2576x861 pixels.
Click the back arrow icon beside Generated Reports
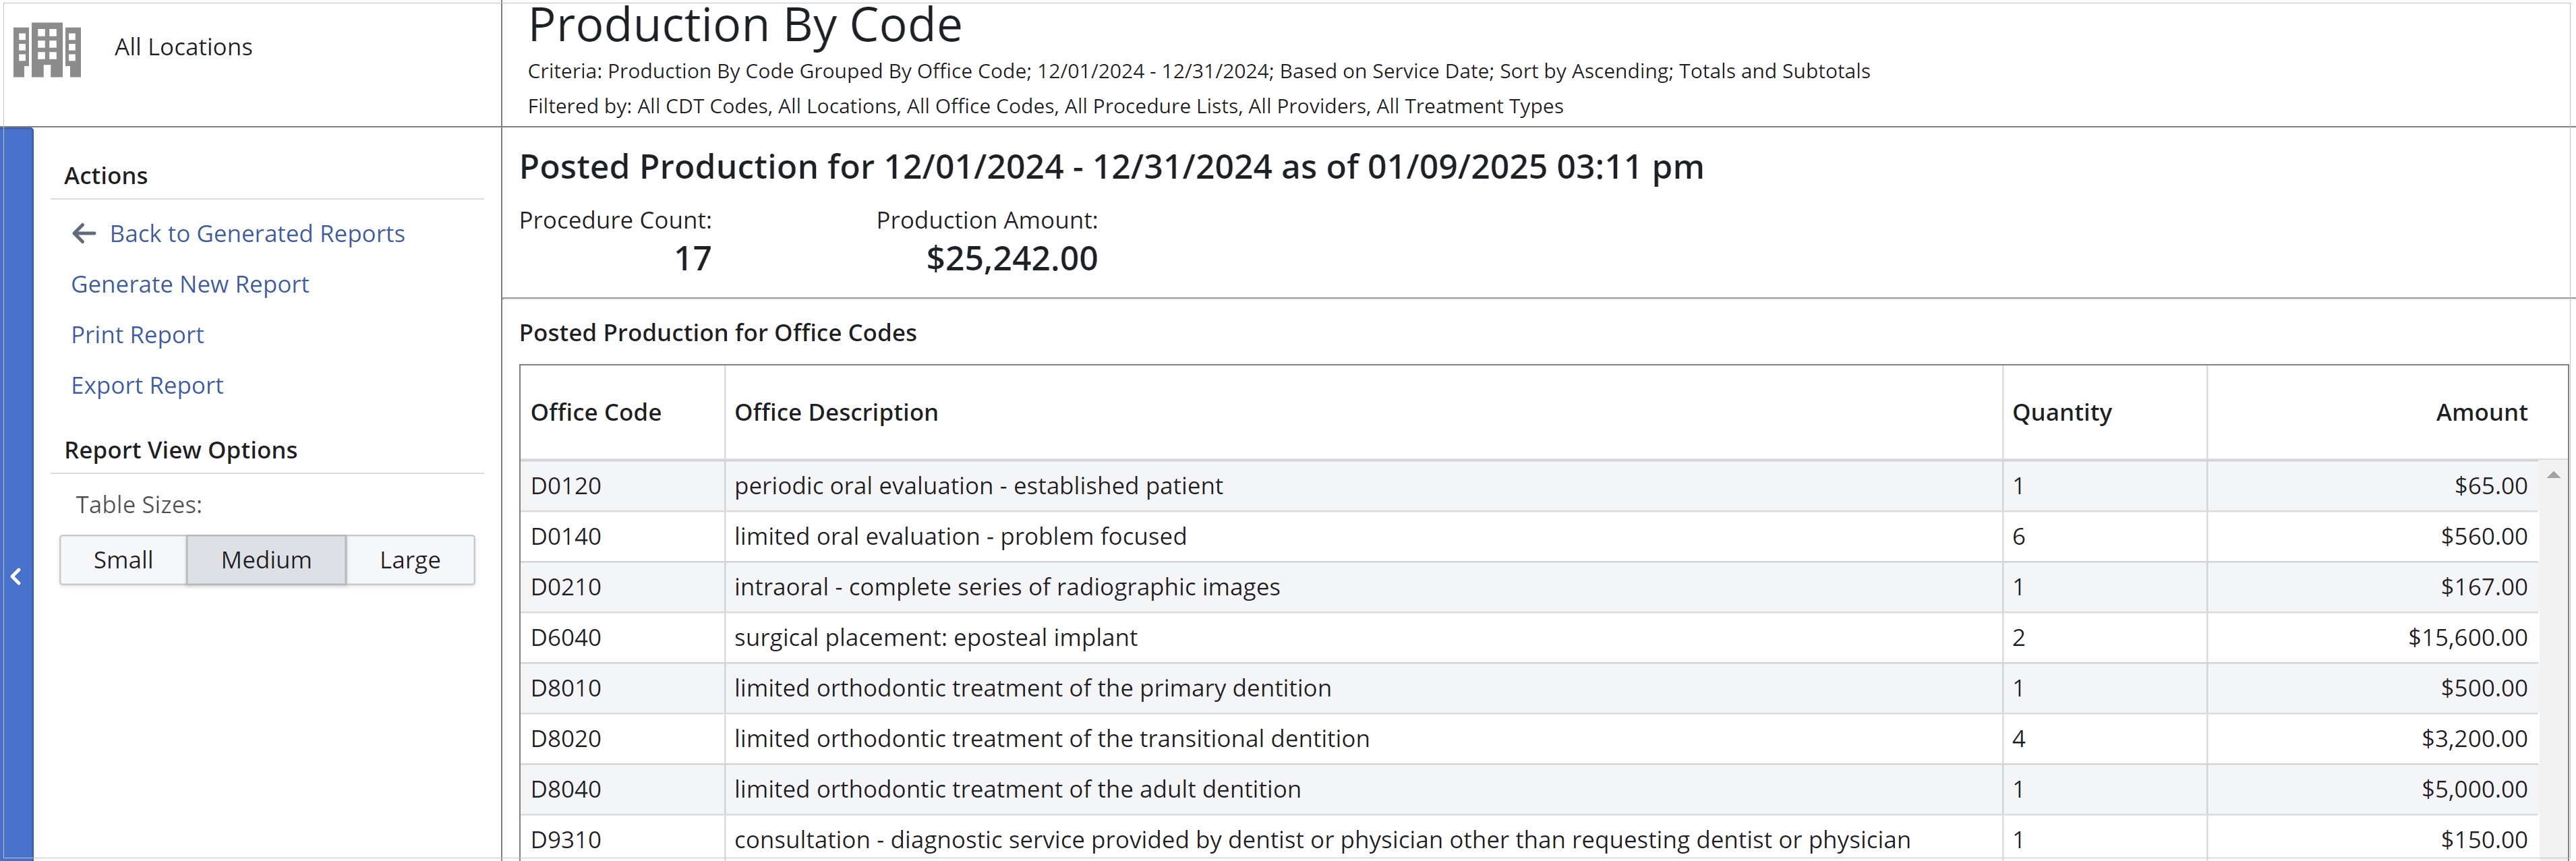[x=84, y=234]
